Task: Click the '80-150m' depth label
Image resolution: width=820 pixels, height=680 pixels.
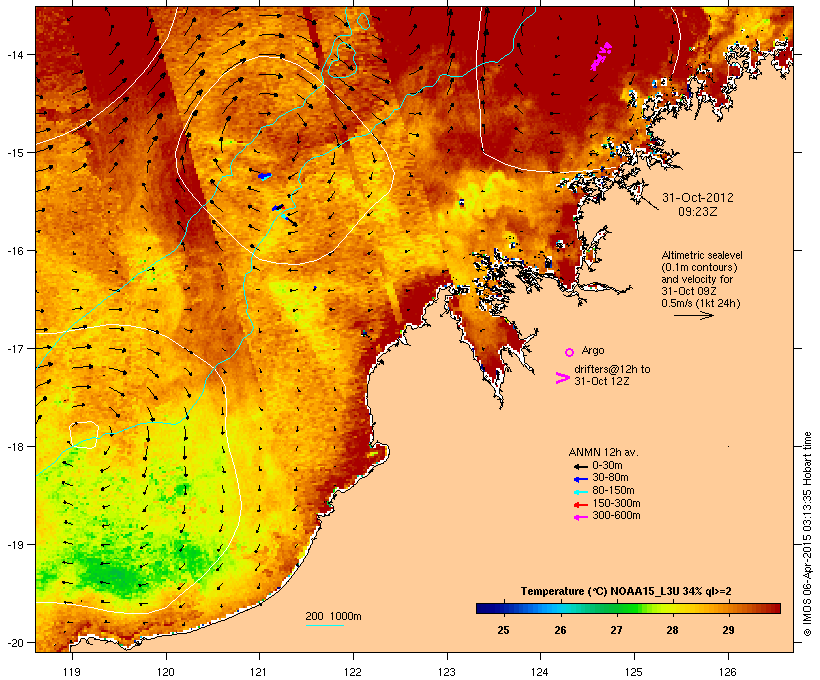Action: coord(613,491)
